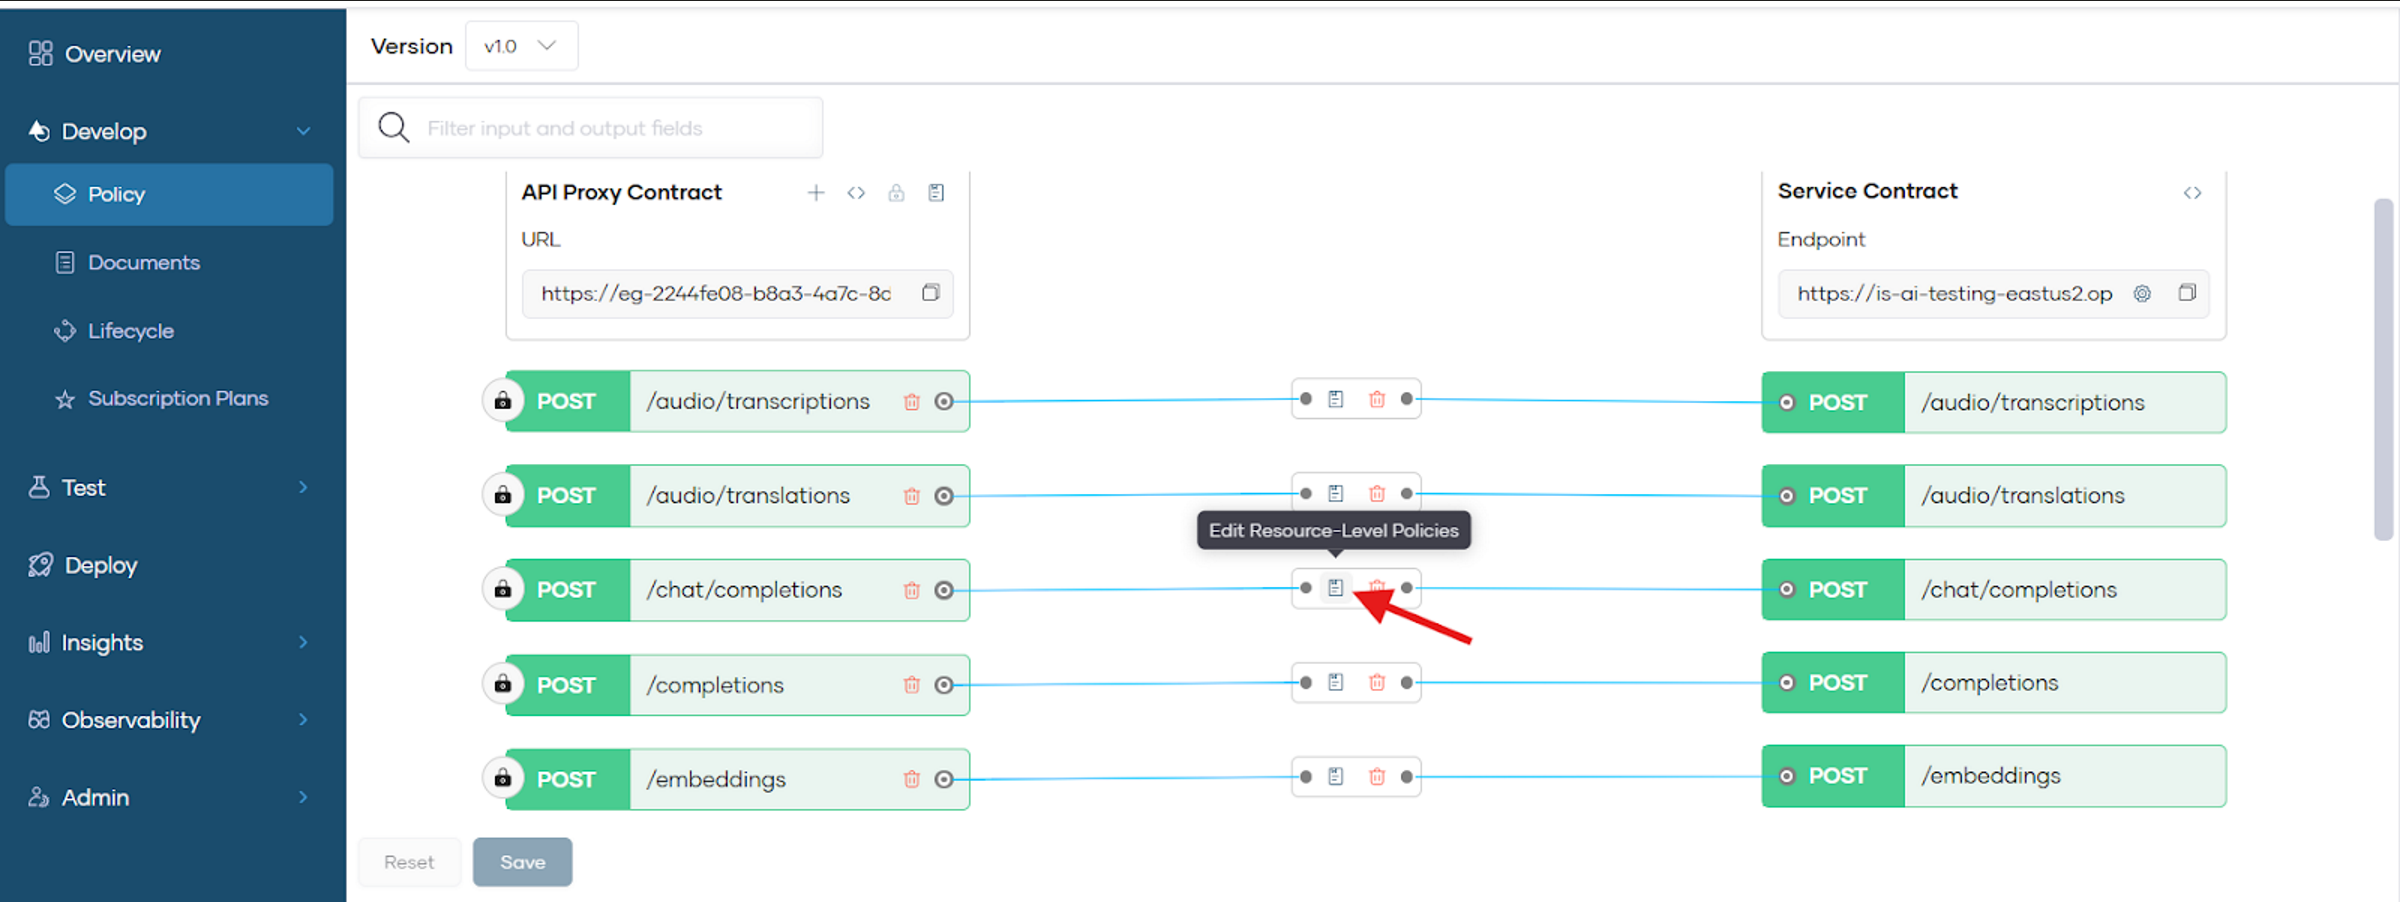Copy the API Proxy Contract URL
The image size is (2400, 902).
tap(930, 293)
